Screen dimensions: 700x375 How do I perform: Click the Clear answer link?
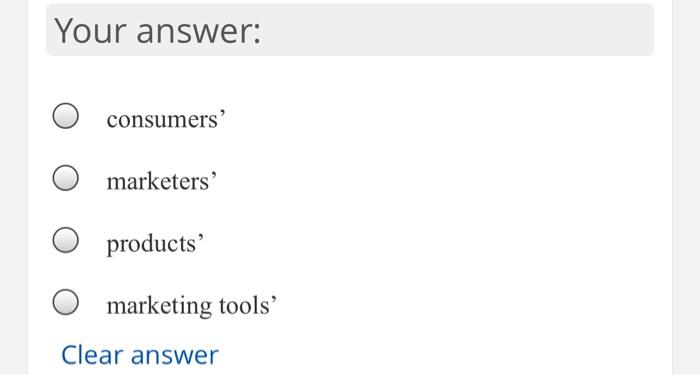tap(140, 355)
